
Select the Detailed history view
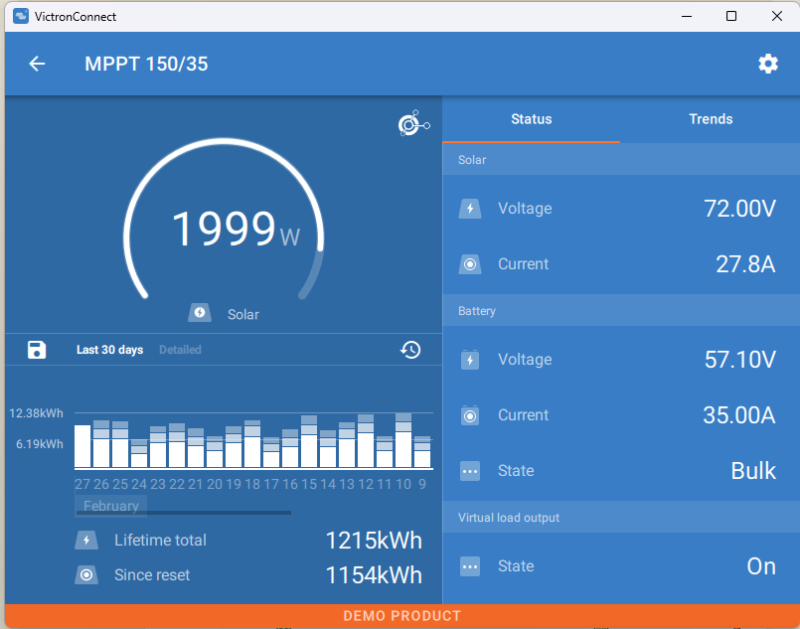coord(180,350)
